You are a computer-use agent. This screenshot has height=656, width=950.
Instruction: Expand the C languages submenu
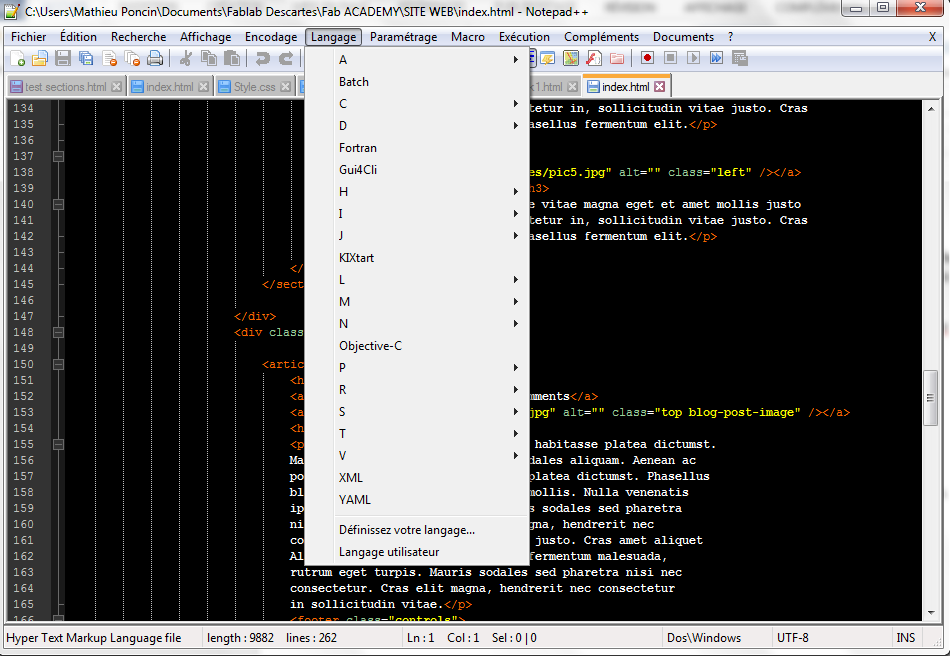(417, 104)
